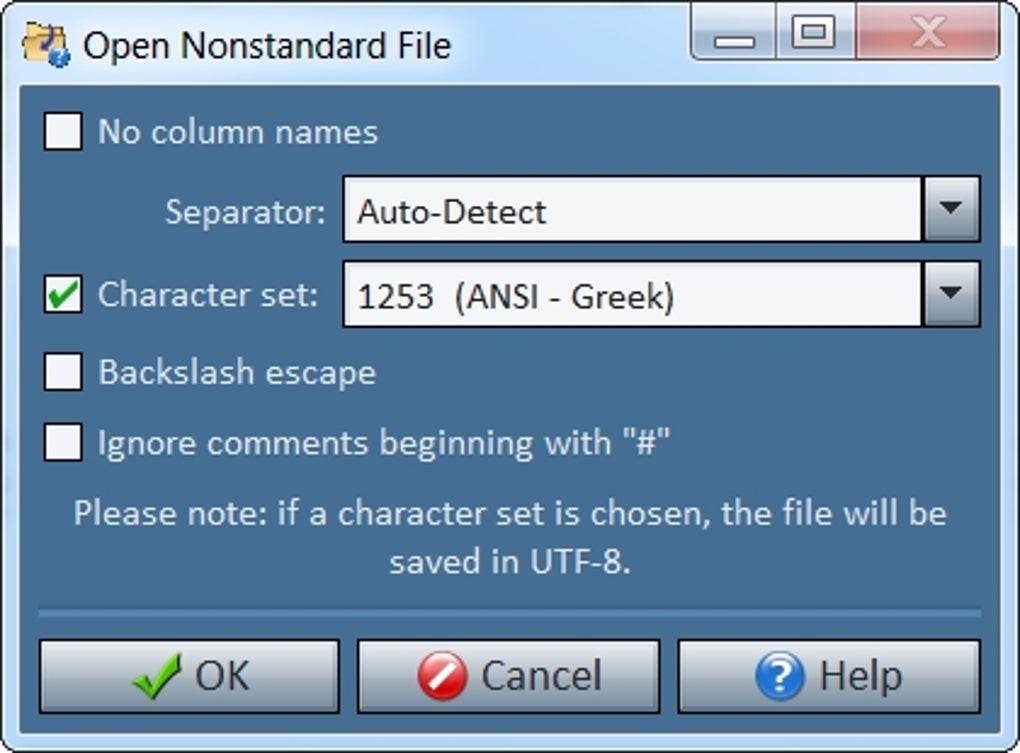Close the dialog with the X button
Viewport: 1020px width, 753px height.
[x=928, y=33]
